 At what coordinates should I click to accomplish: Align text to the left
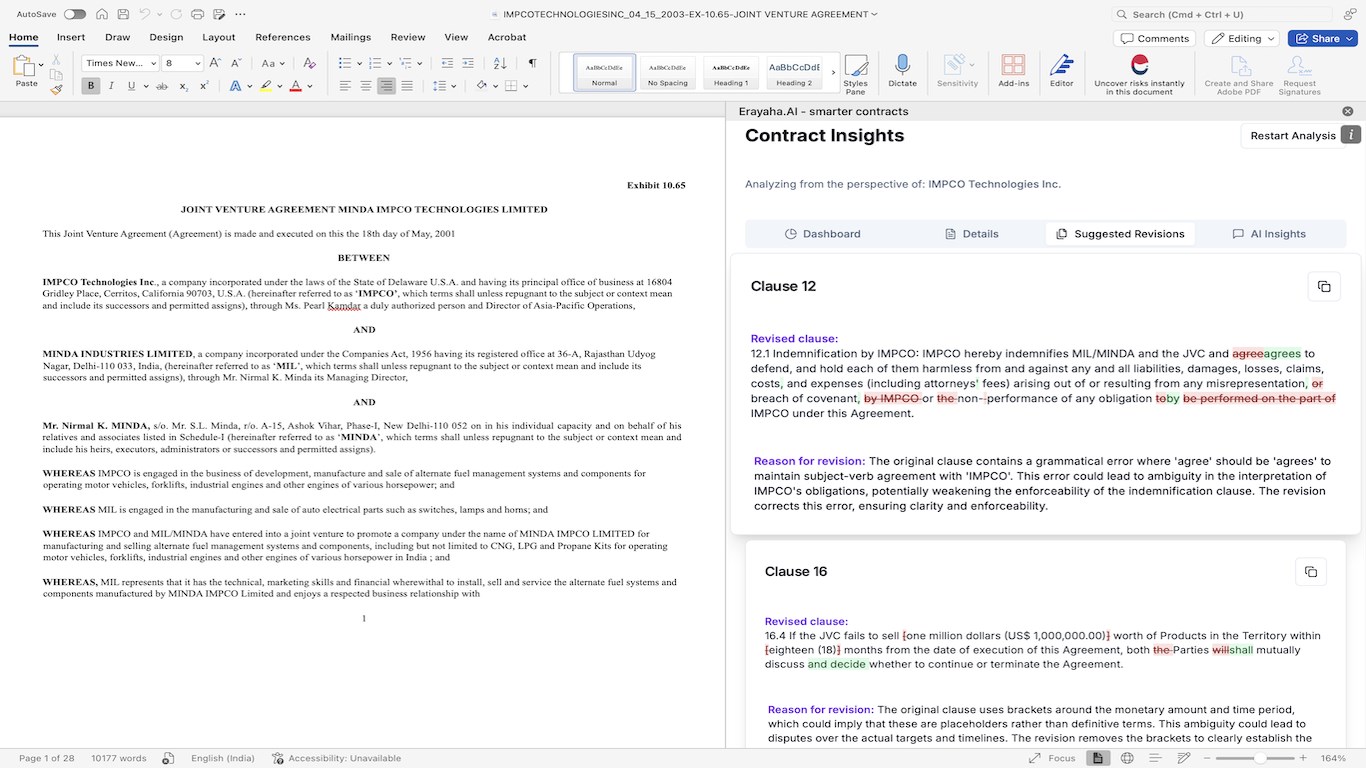pyautogui.click(x=345, y=86)
